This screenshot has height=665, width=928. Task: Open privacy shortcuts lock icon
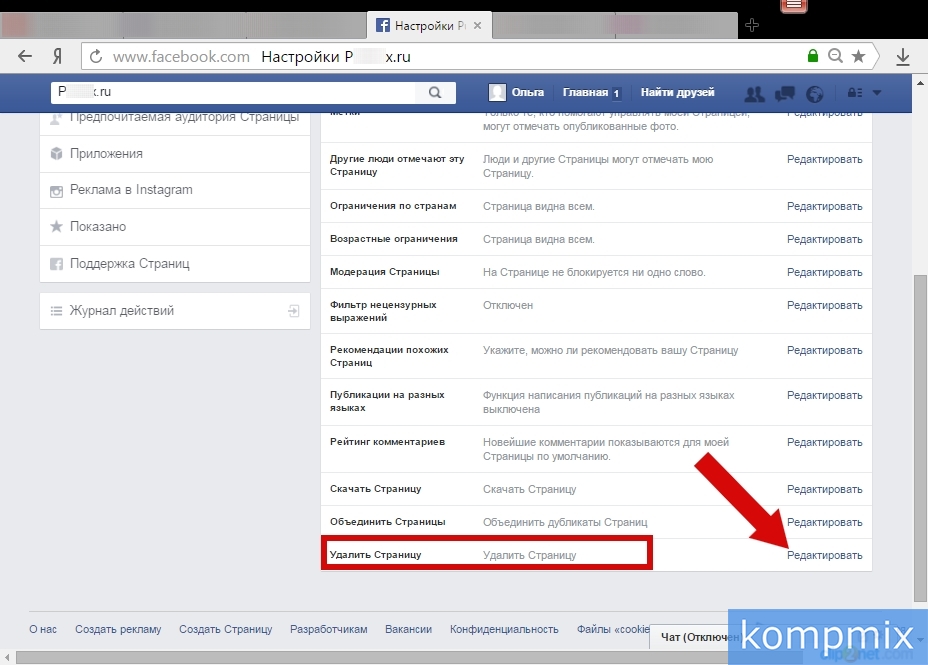(855, 92)
